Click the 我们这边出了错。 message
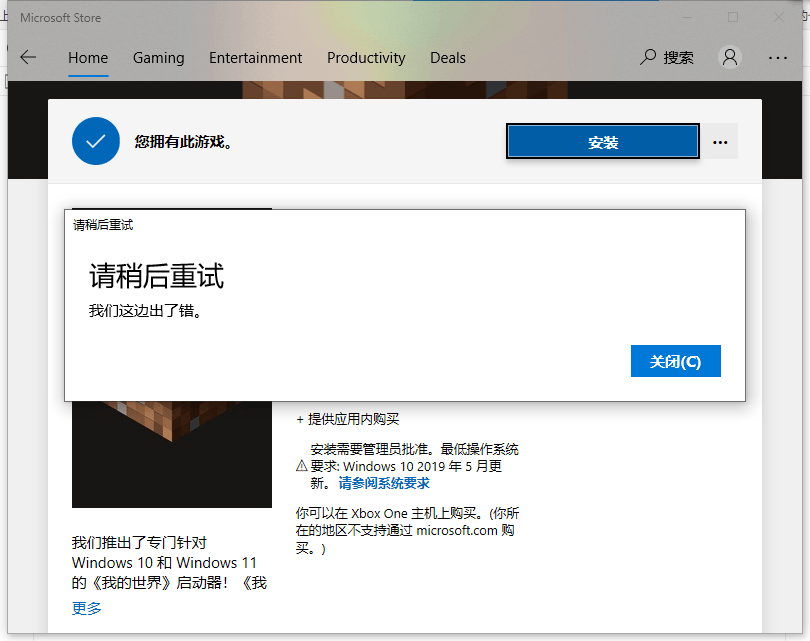The height and width of the screenshot is (641, 810). pos(145,311)
